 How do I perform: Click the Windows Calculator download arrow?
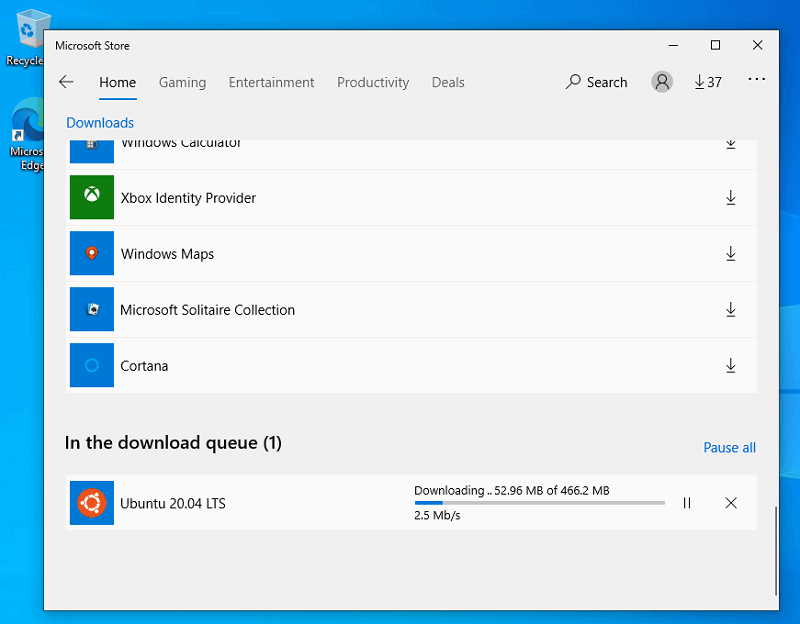[x=731, y=144]
